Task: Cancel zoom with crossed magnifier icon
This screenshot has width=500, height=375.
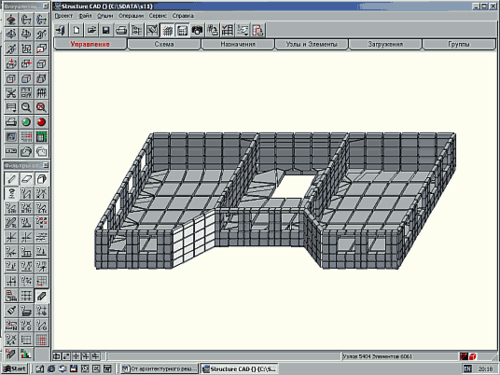Action: pos(41,107)
